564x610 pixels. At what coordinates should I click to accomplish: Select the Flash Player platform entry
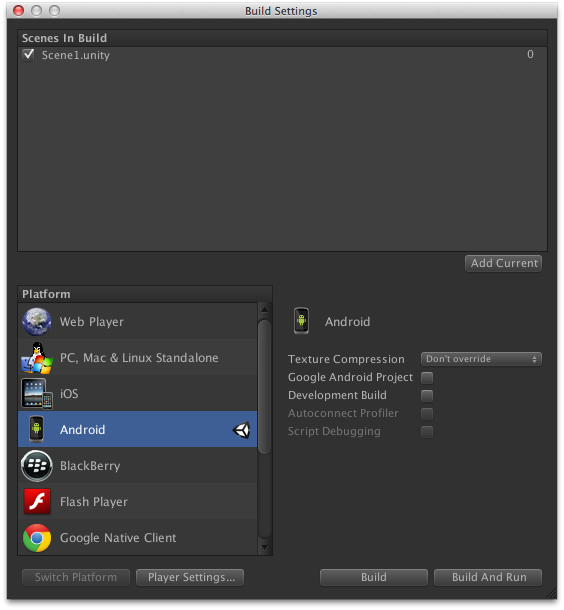[x=138, y=501]
